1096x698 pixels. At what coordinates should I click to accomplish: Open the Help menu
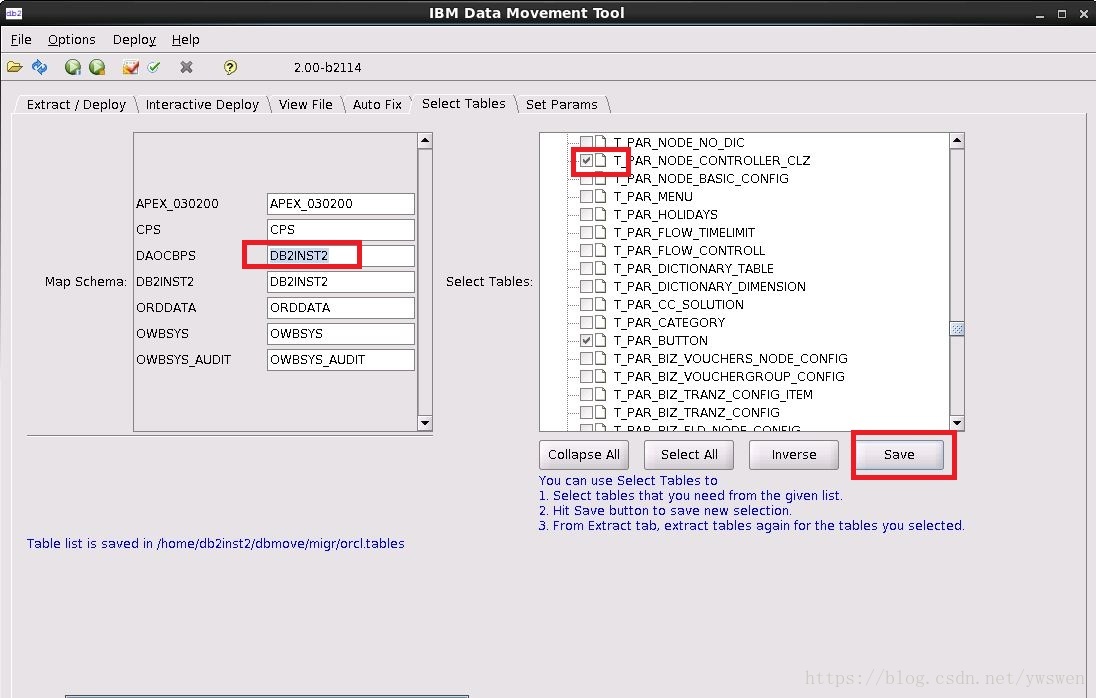[x=185, y=40]
